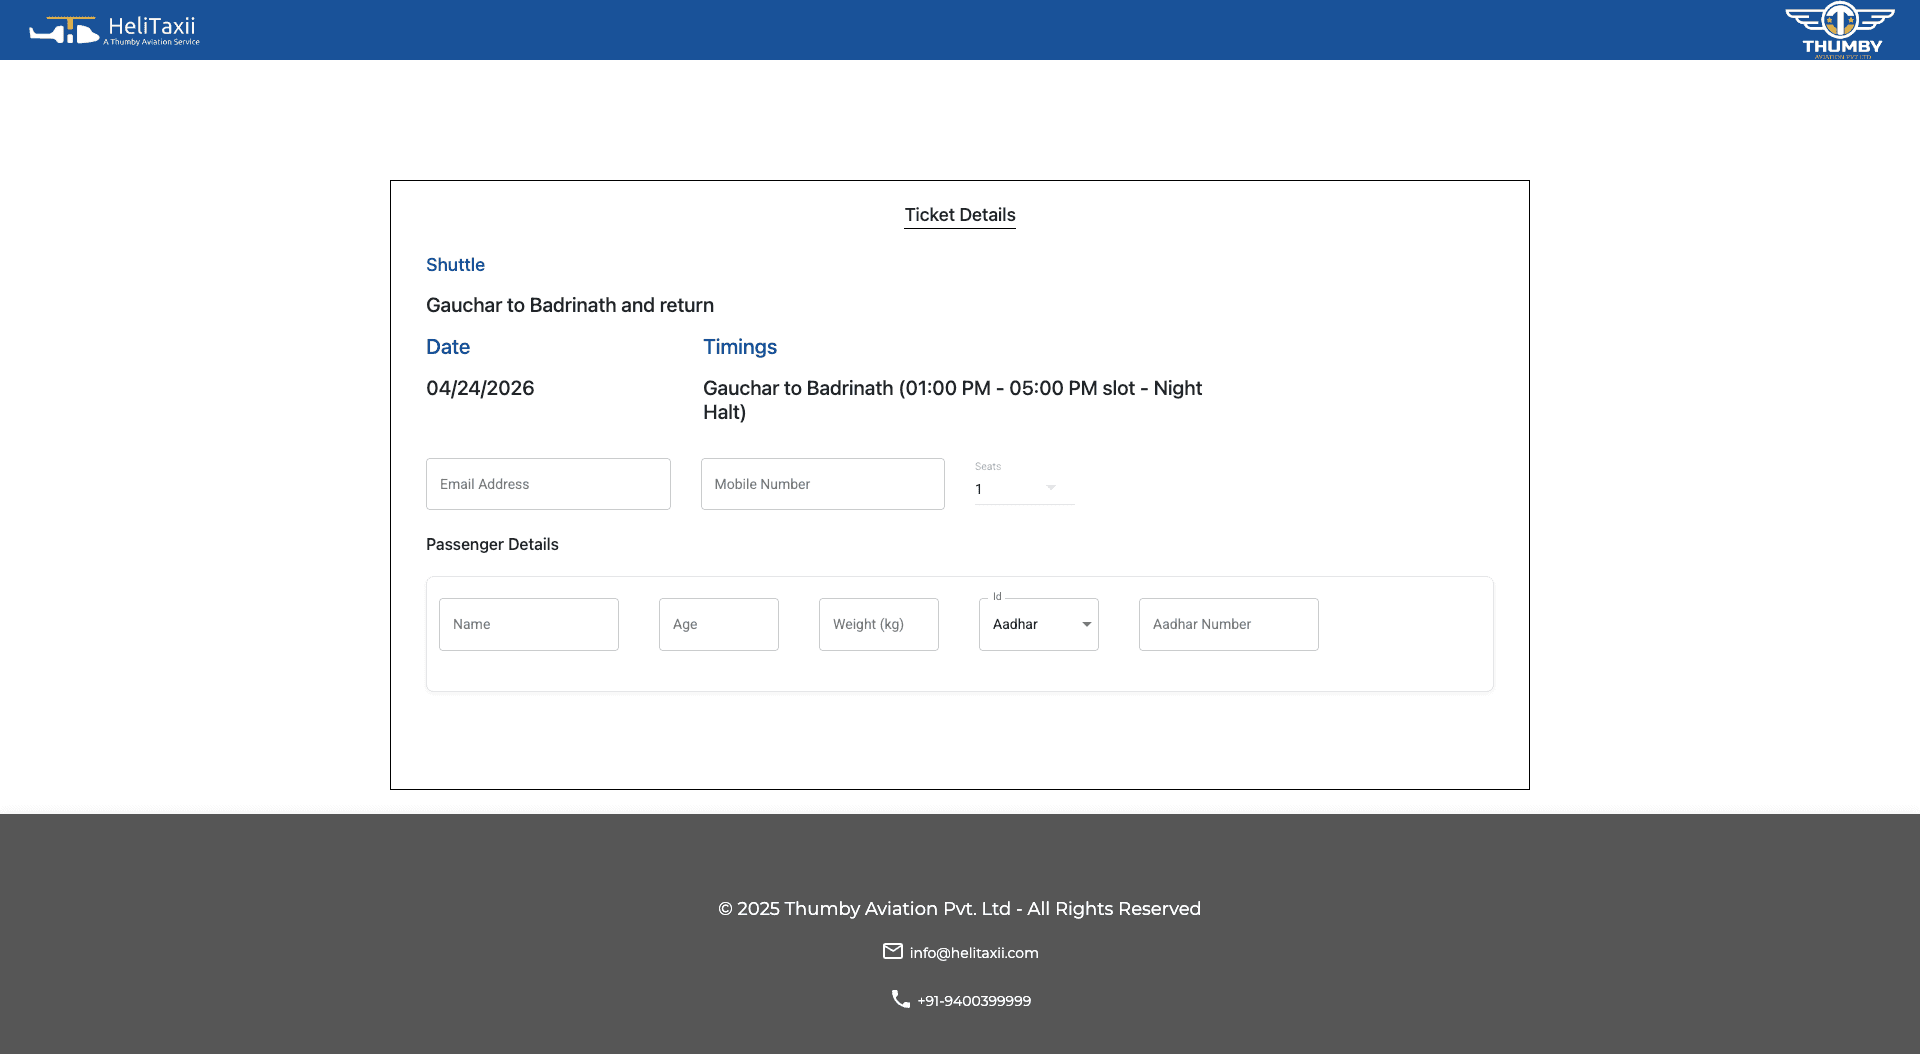Click the Passenger Details label
1920x1054 pixels.
click(492, 544)
